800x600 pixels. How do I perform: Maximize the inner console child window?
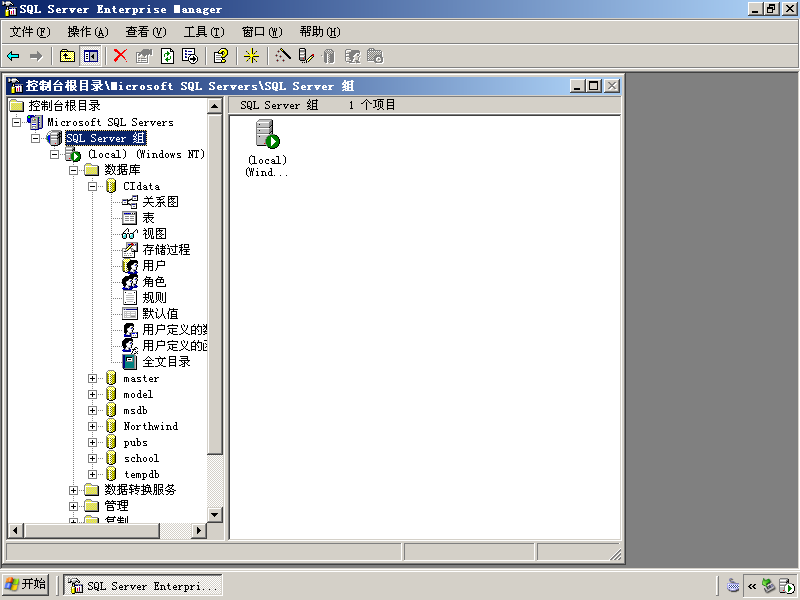click(594, 86)
